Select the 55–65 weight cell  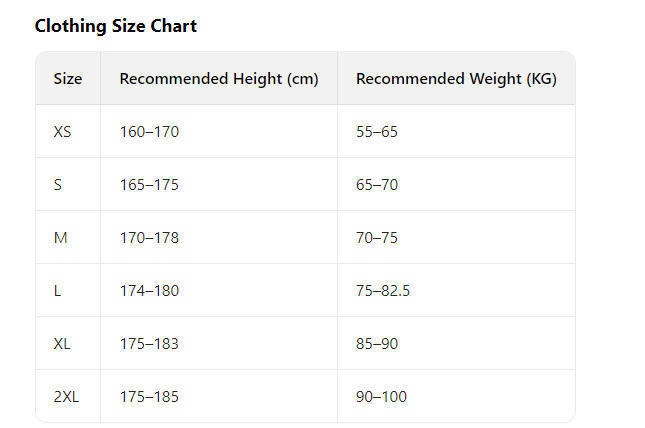[x=377, y=131]
